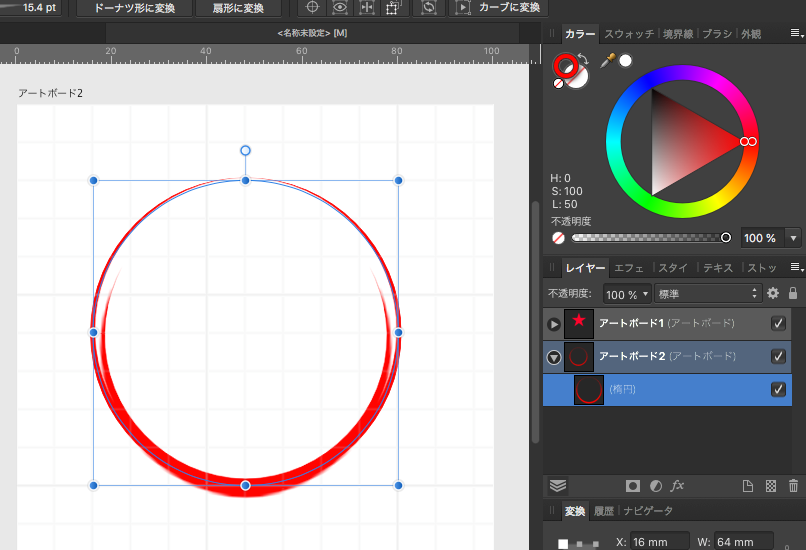Viewport: 806px width, 550px height.
Task: Click the 不透明度 opacity slider handle
Action: point(726,238)
